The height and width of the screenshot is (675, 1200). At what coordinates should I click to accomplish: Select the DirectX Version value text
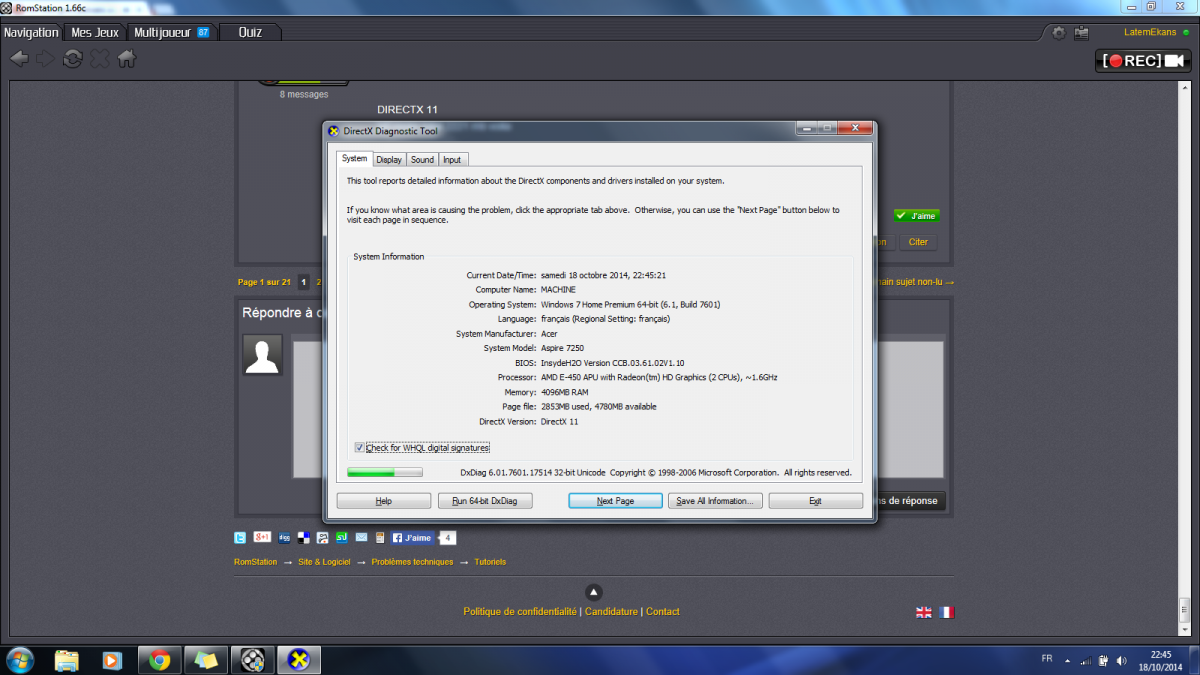click(559, 422)
